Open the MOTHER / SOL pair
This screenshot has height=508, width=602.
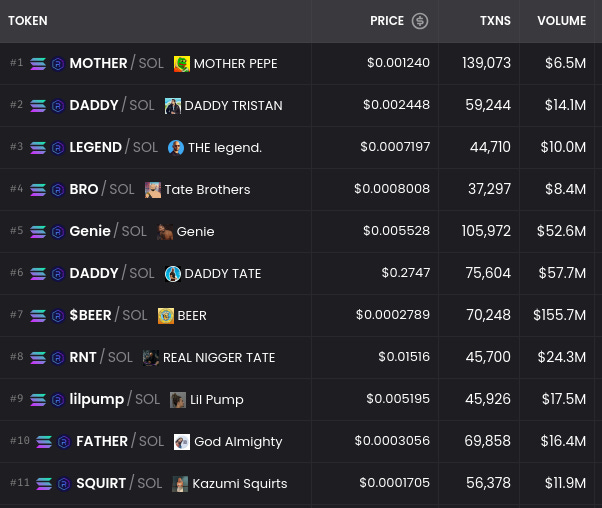[x=117, y=63]
